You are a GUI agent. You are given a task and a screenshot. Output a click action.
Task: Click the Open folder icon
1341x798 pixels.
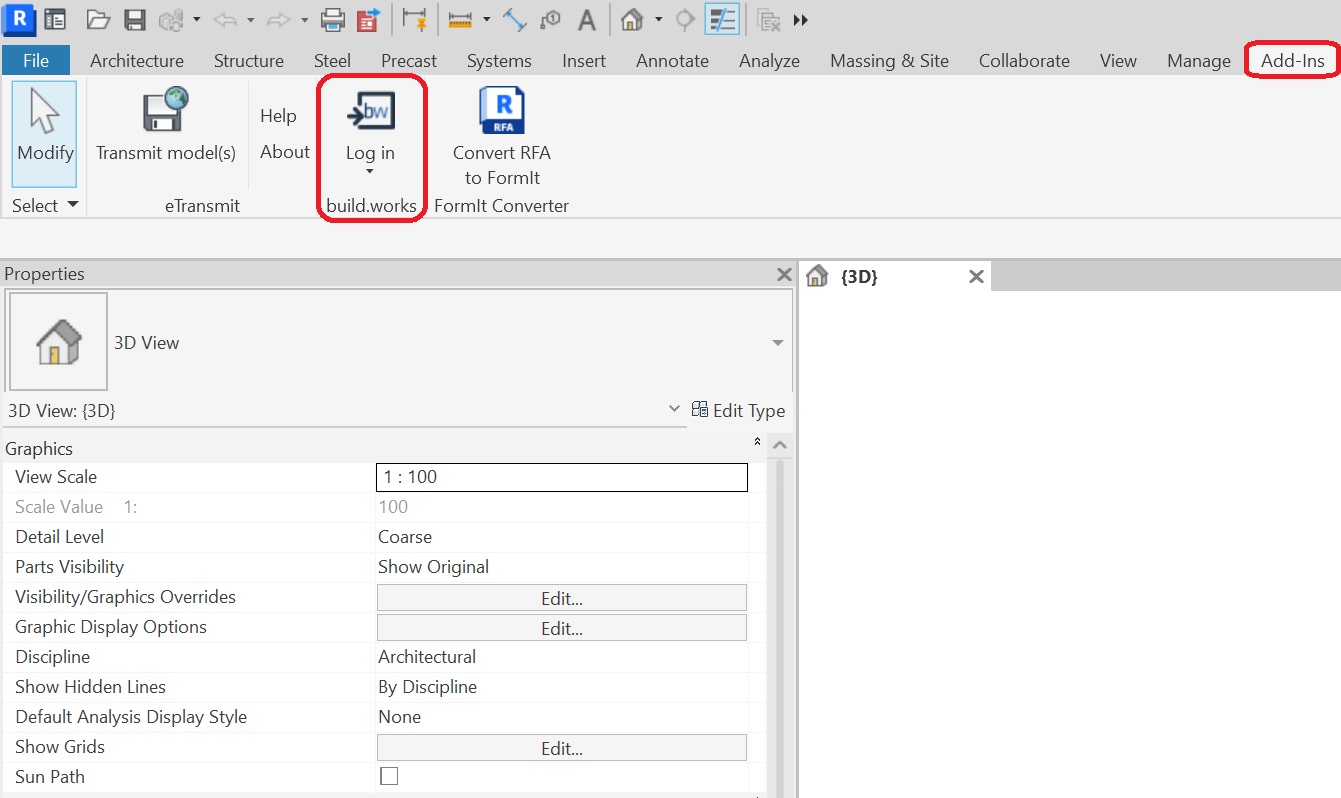(x=98, y=19)
